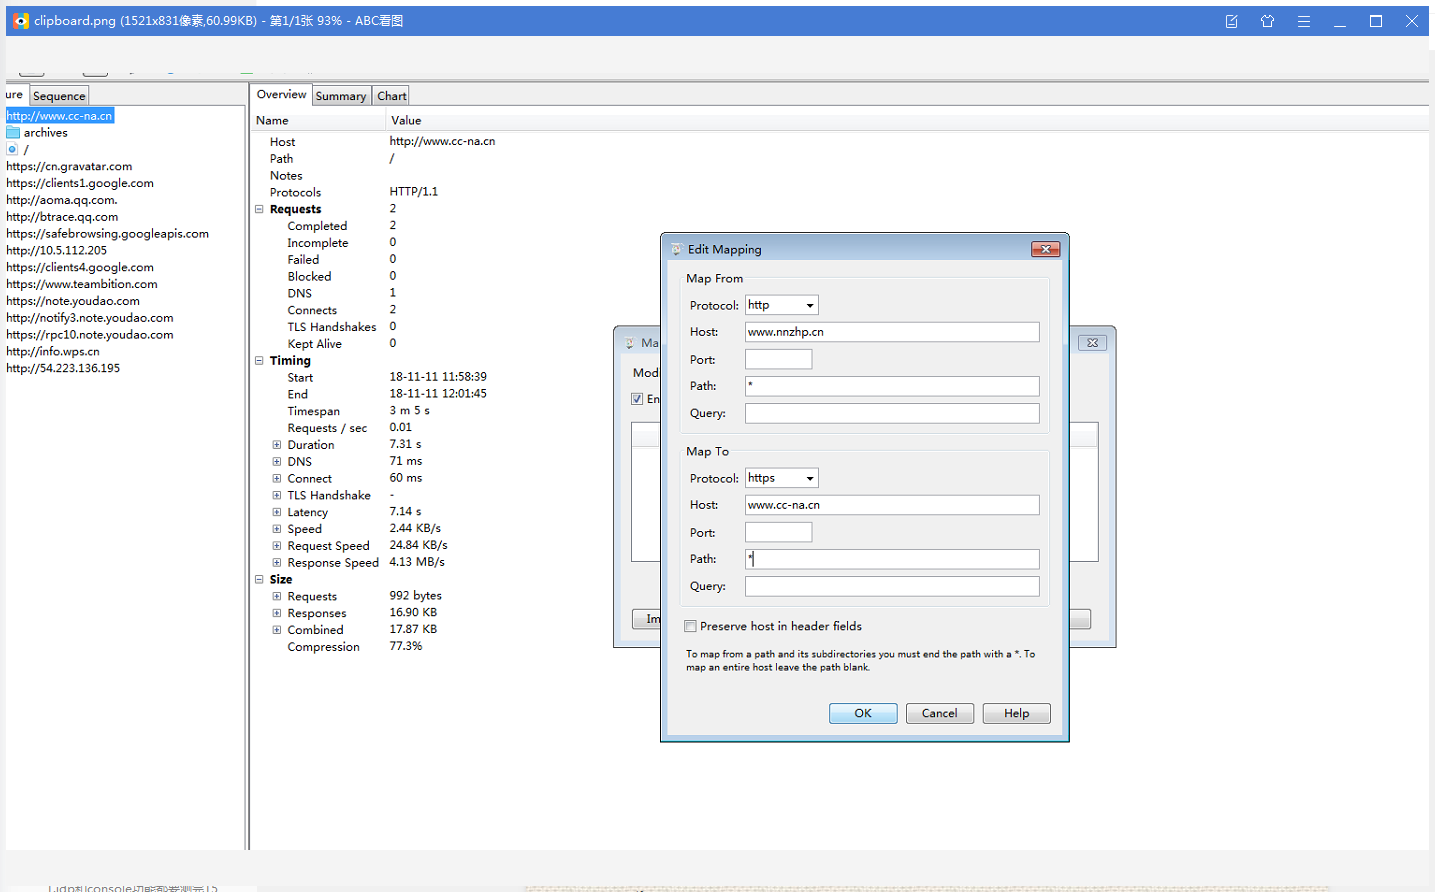The height and width of the screenshot is (892, 1435).
Task: Click the archives folder icon
Action: tap(13, 132)
